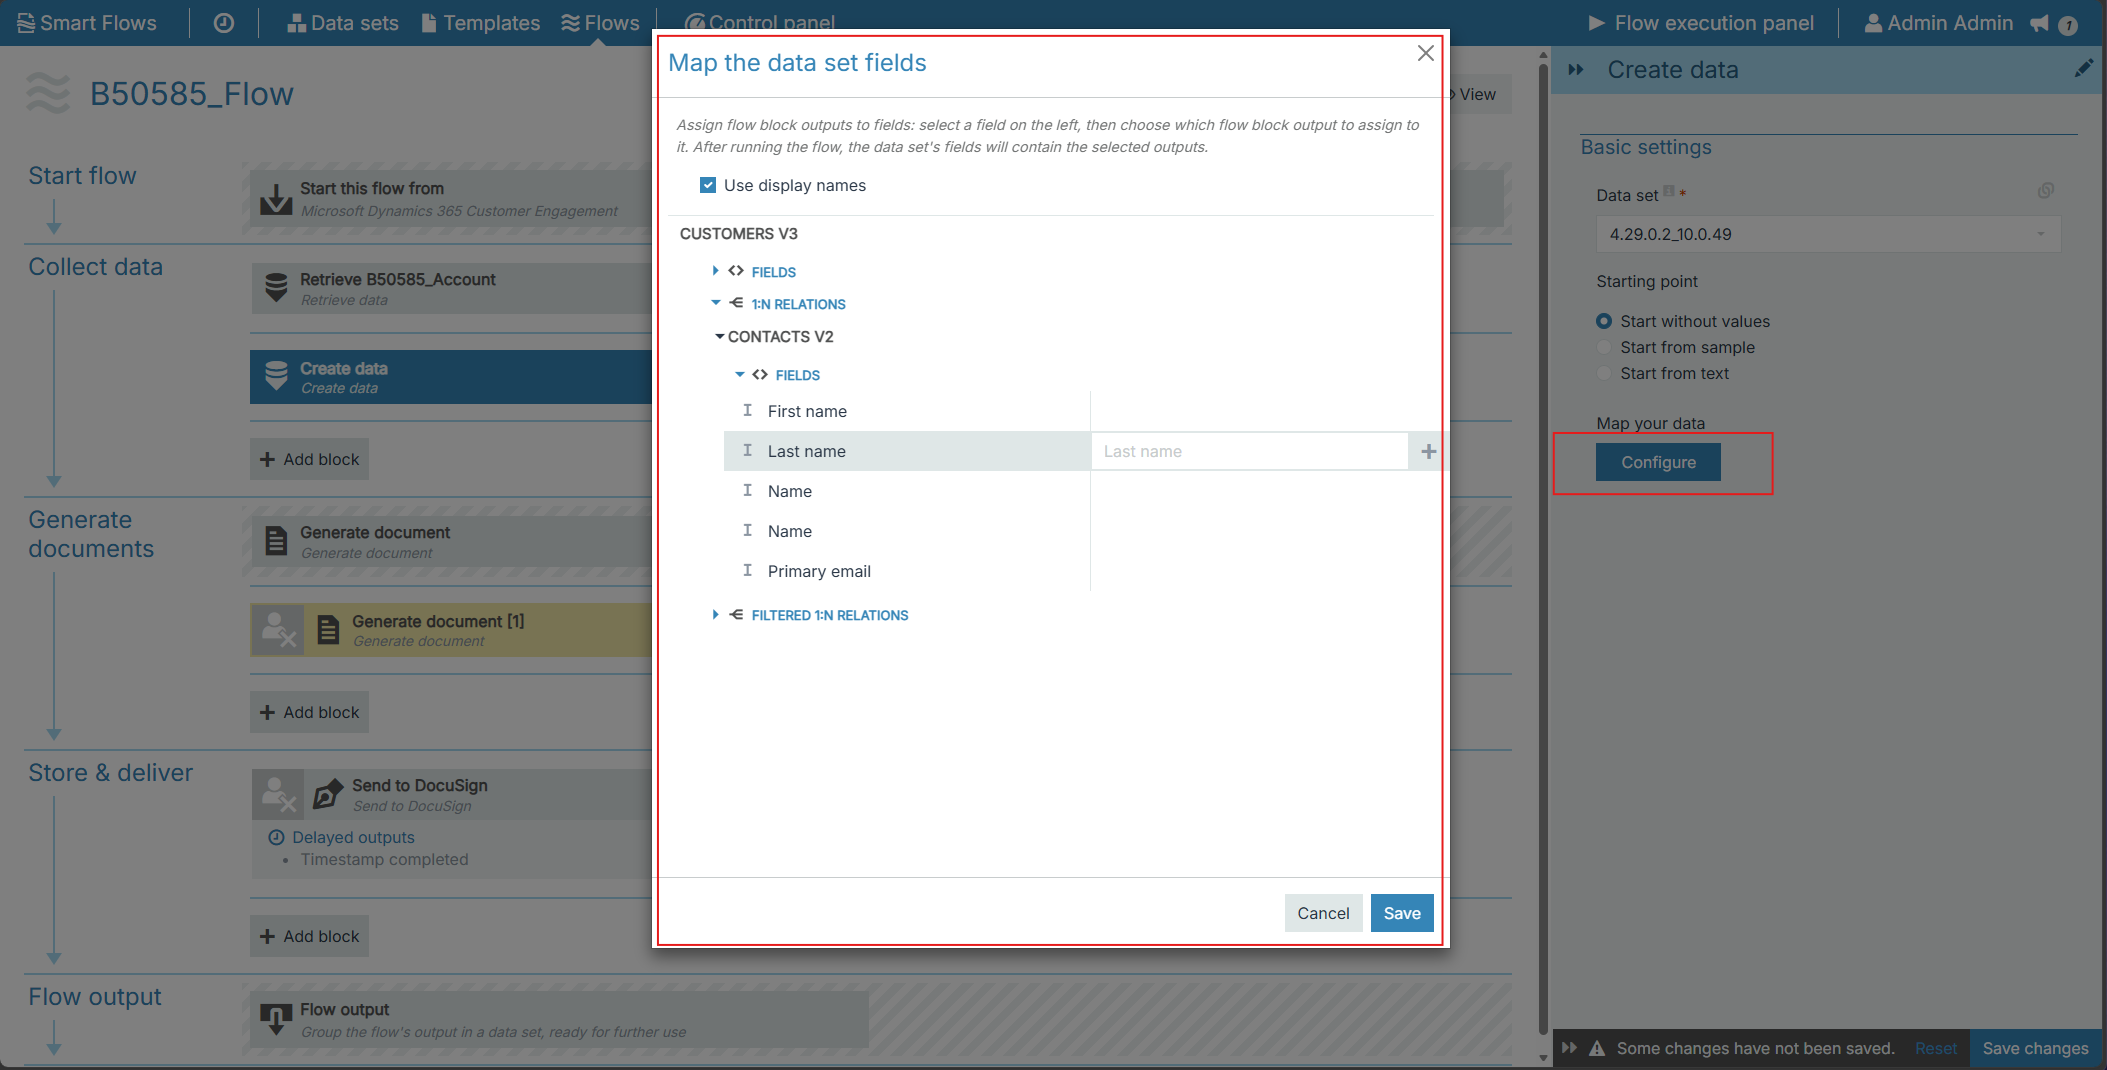Viewport: 2107px width, 1070px height.
Task: Click the clock history icon in top bar
Action: pos(224,22)
